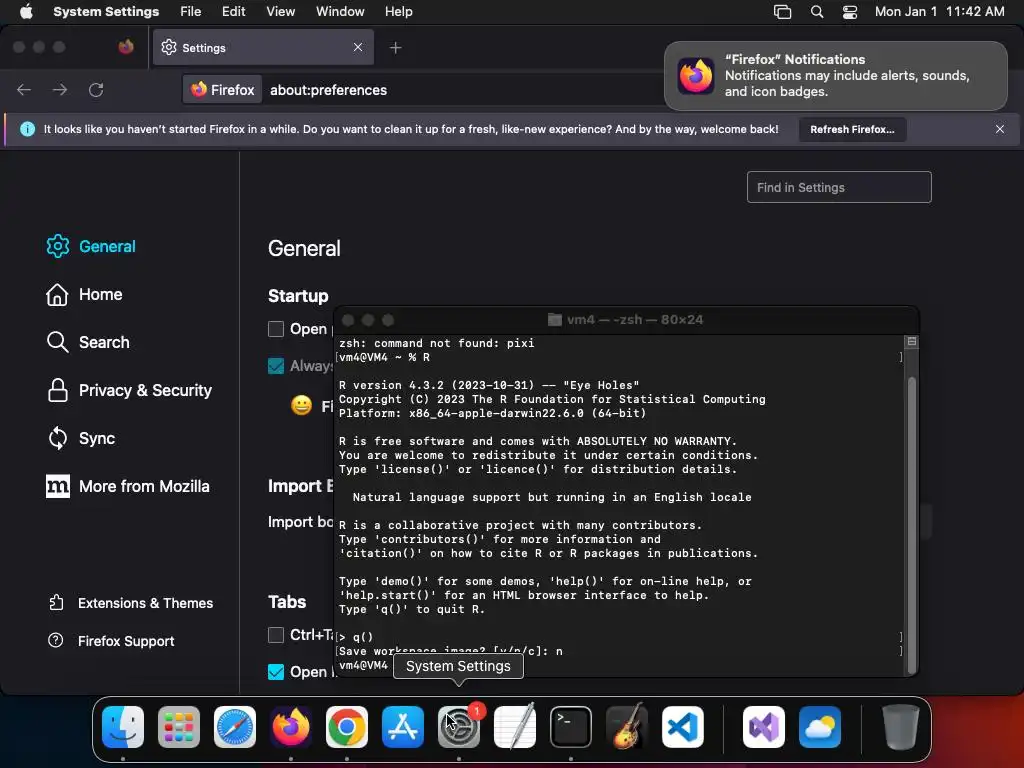The image size is (1024, 768).
Task: Open the Help menu
Action: click(x=398, y=12)
